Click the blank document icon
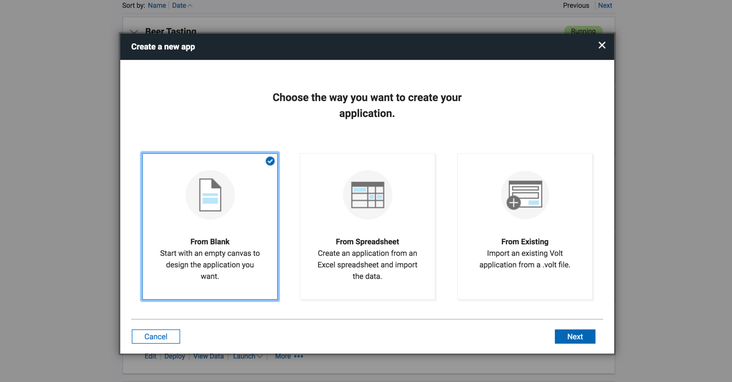Screen dimensions: 732x382 (210, 195)
